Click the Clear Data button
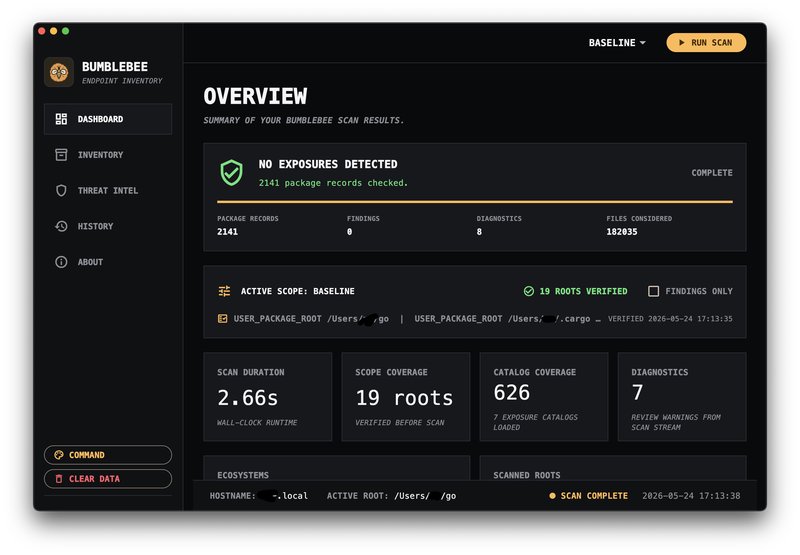The image size is (800, 555). click(x=108, y=479)
